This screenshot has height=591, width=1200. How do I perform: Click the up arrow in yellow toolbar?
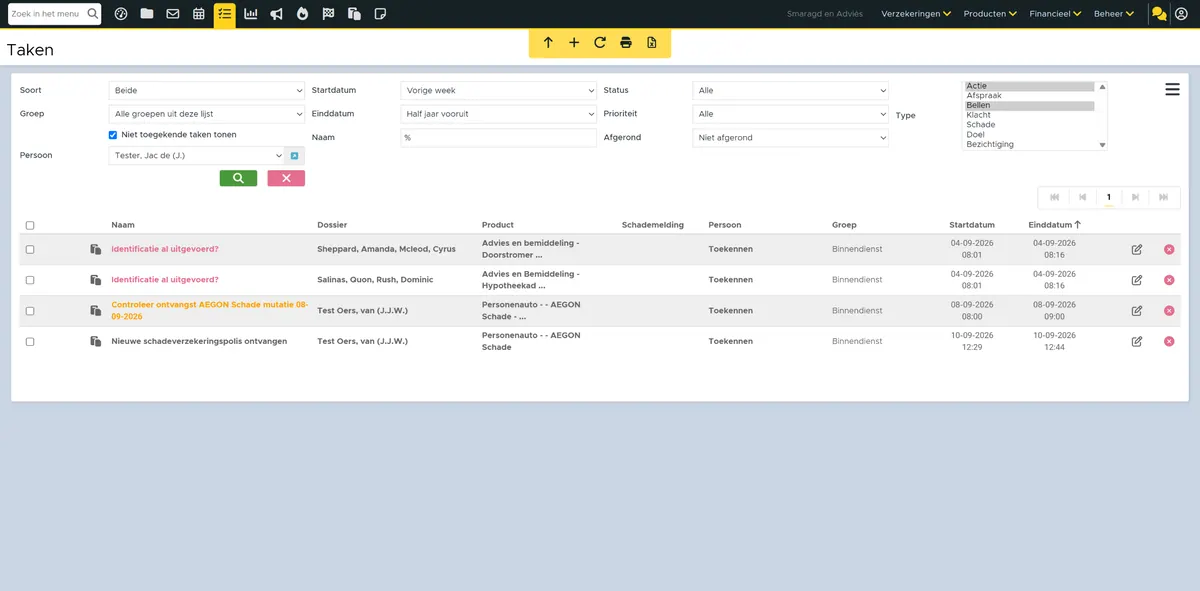click(x=548, y=43)
